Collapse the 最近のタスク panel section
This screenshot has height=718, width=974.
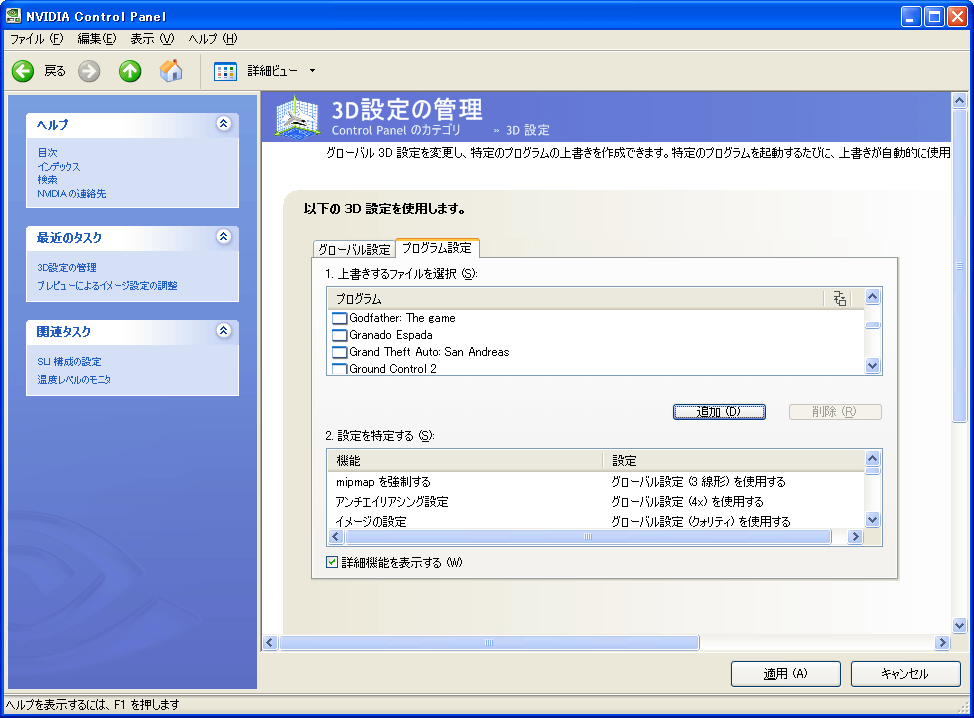click(223, 237)
